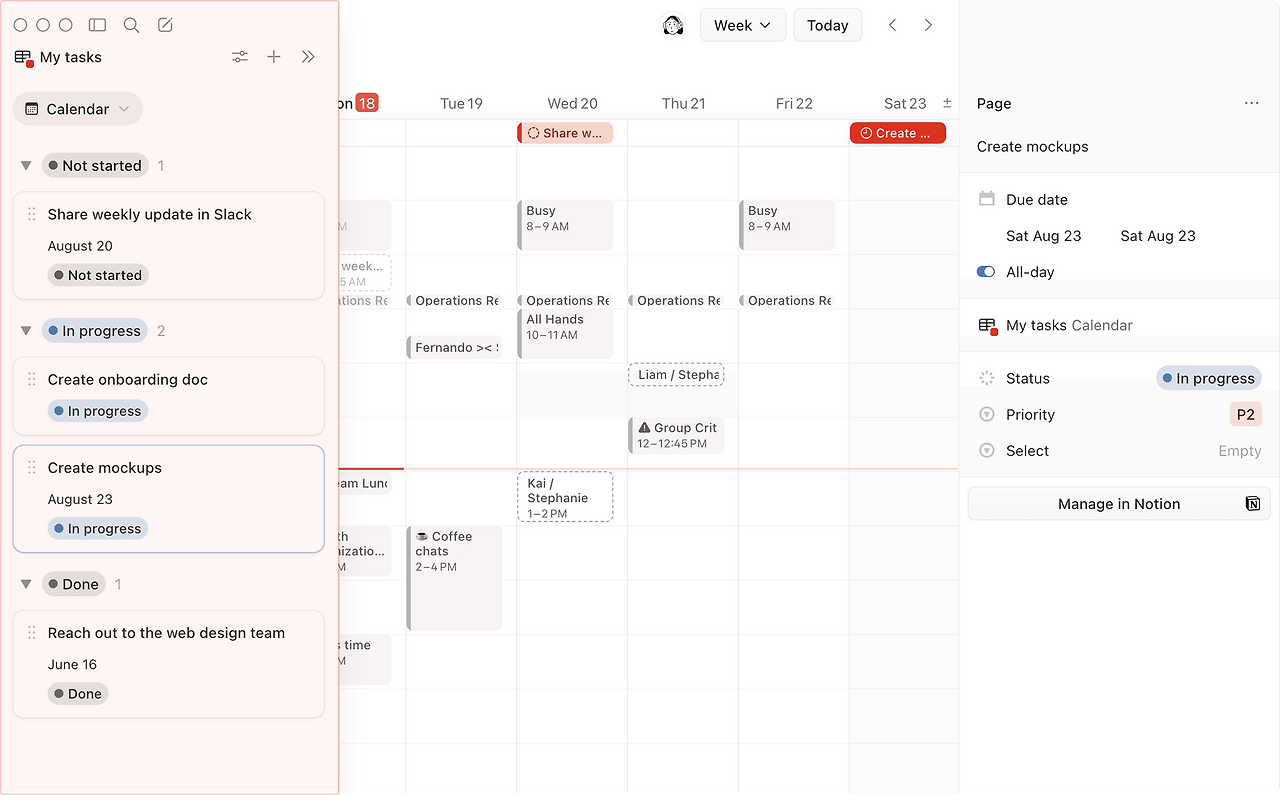Open the Coffee chats 2–4 PM event
The height and width of the screenshot is (795, 1280).
(x=454, y=578)
